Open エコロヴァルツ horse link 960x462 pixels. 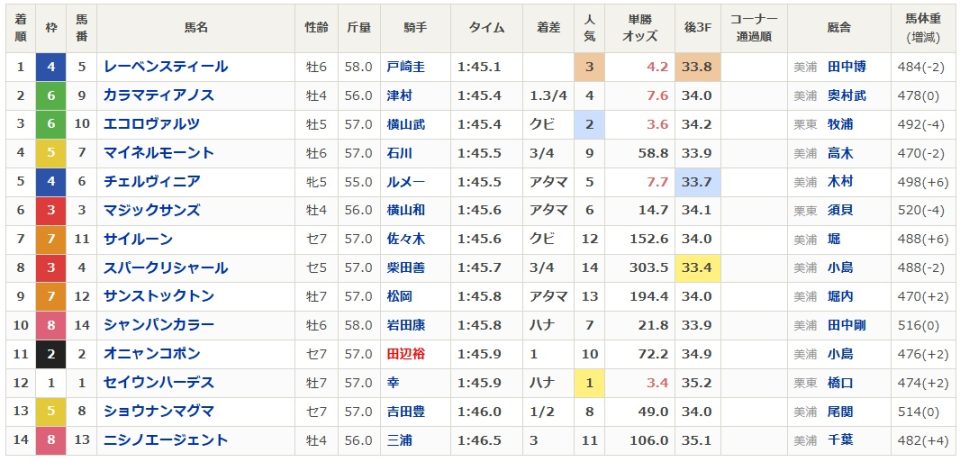(x=152, y=124)
